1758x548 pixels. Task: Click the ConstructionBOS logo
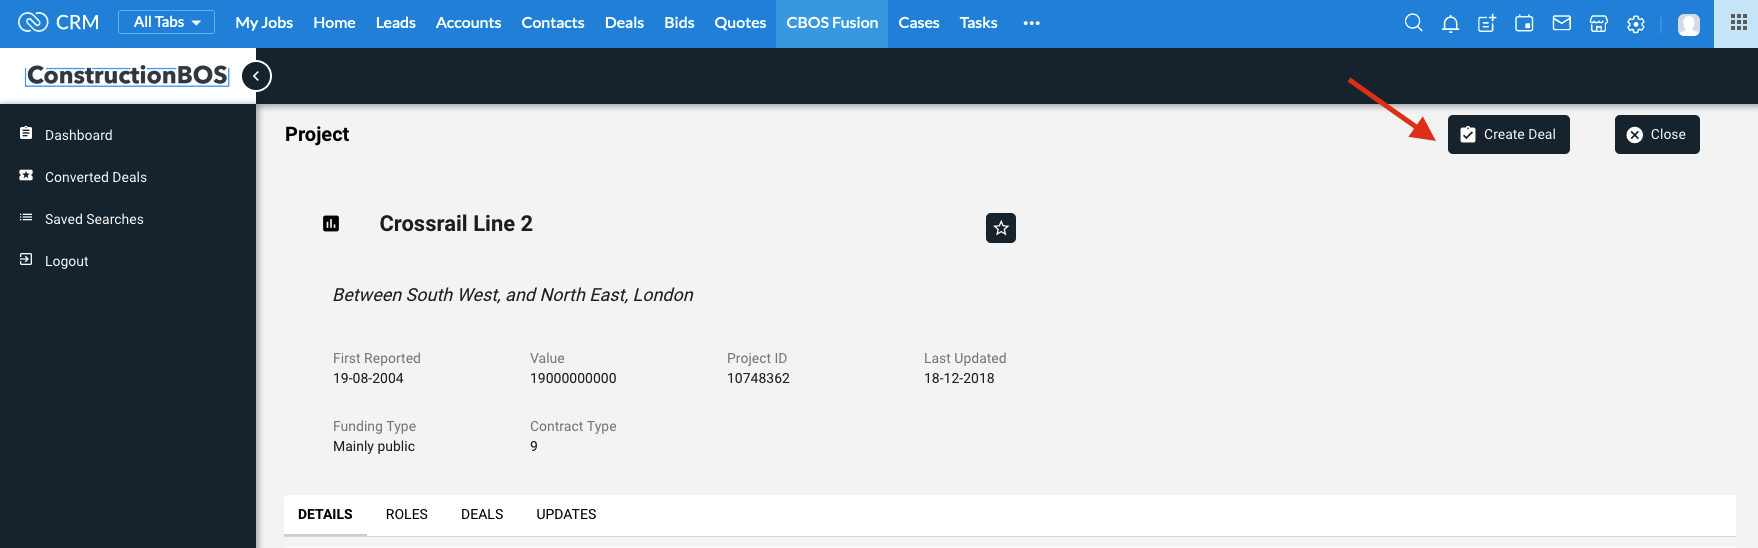[x=127, y=75]
